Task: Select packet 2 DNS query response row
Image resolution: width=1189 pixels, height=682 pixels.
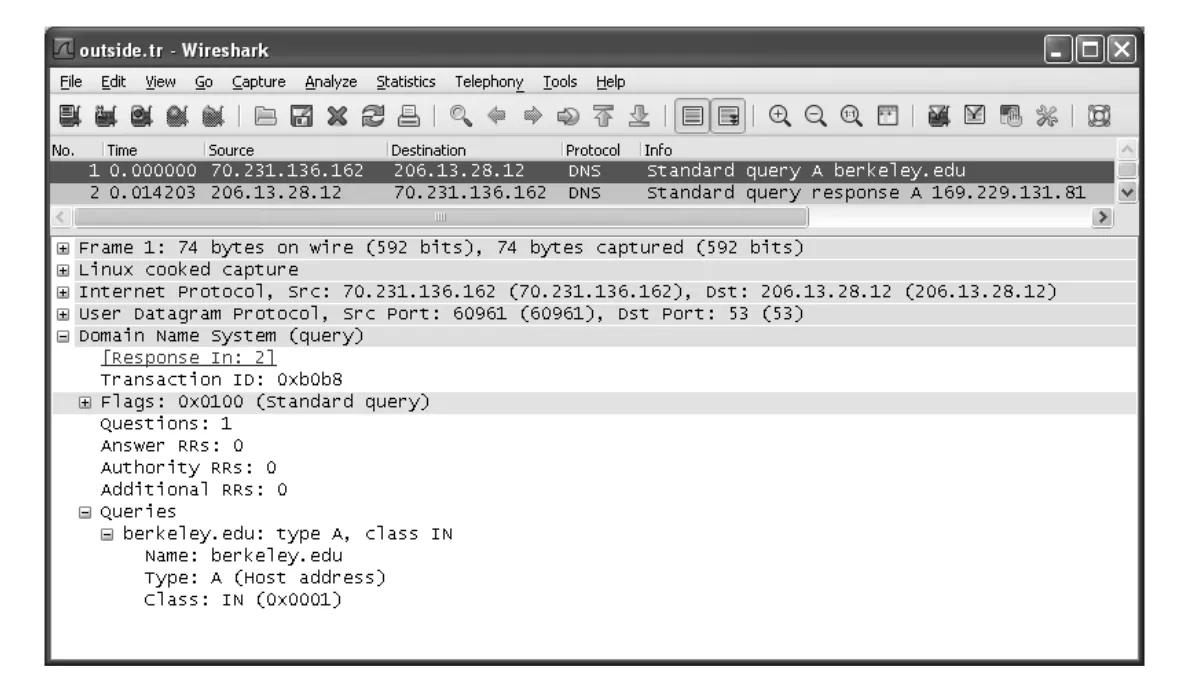Action: [x=582, y=193]
